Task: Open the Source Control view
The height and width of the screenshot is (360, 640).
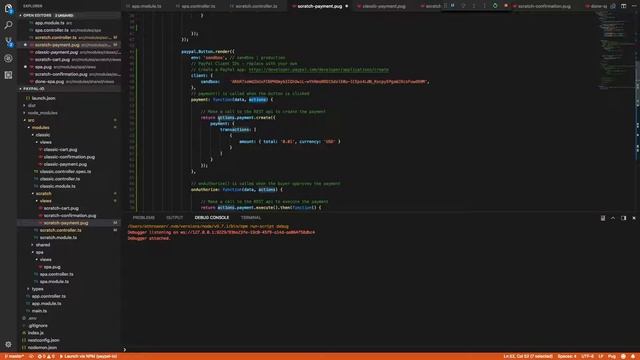Action: click(8, 42)
